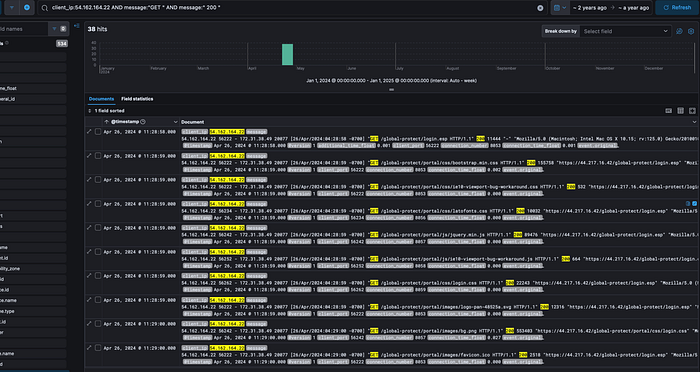Expand document row for login.esp request
Screen dimensions: 700x372
point(89,132)
